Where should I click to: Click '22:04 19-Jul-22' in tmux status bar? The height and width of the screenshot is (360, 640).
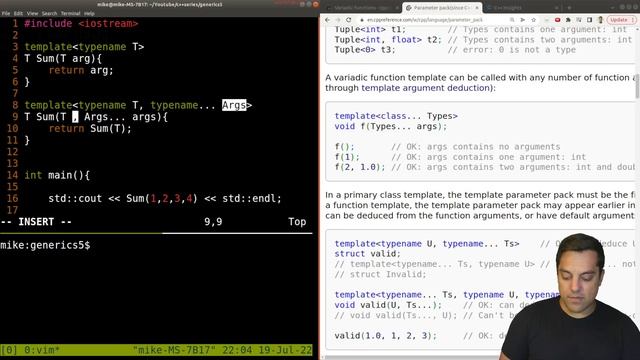[267, 350]
